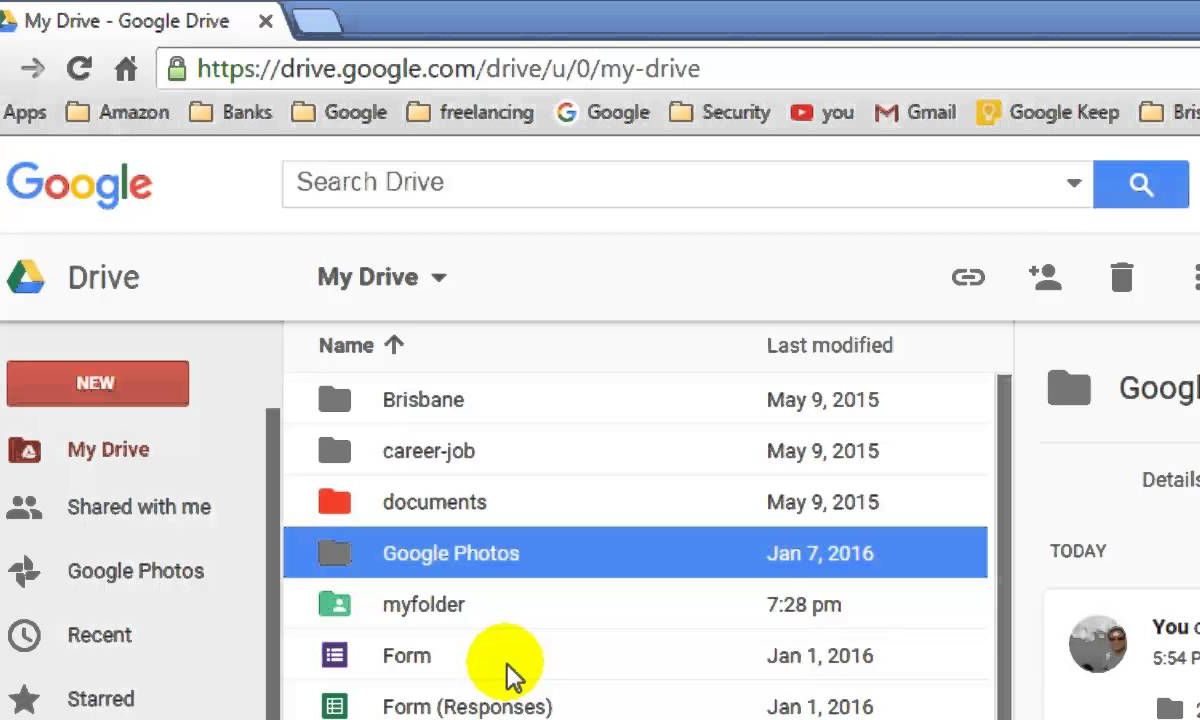Image resolution: width=1200 pixels, height=720 pixels.
Task: Select the myfolder row name
Action: point(424,605)
